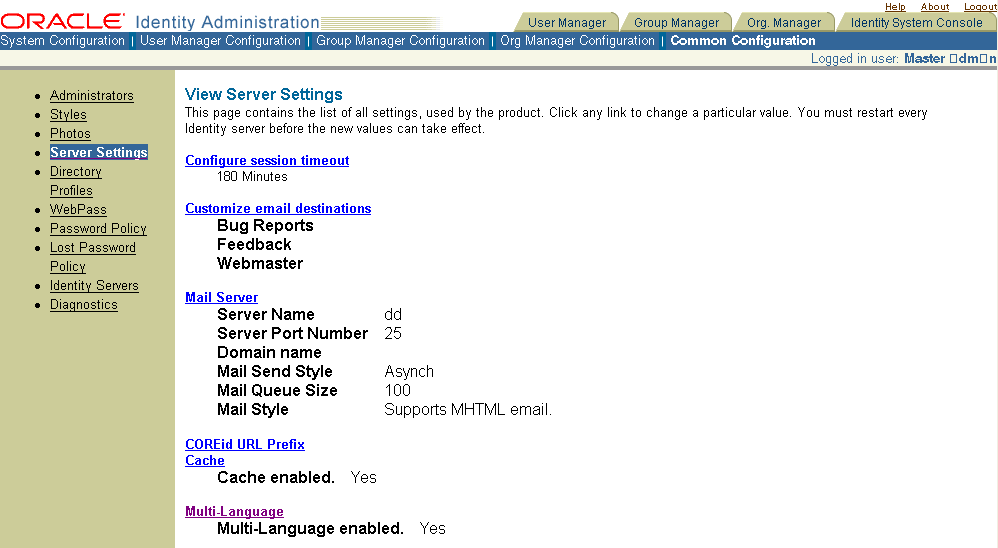The image size is (998, 548).
Task: Click the 'Domain name' label
Action: pyautogui.click(x=269, y=353)
